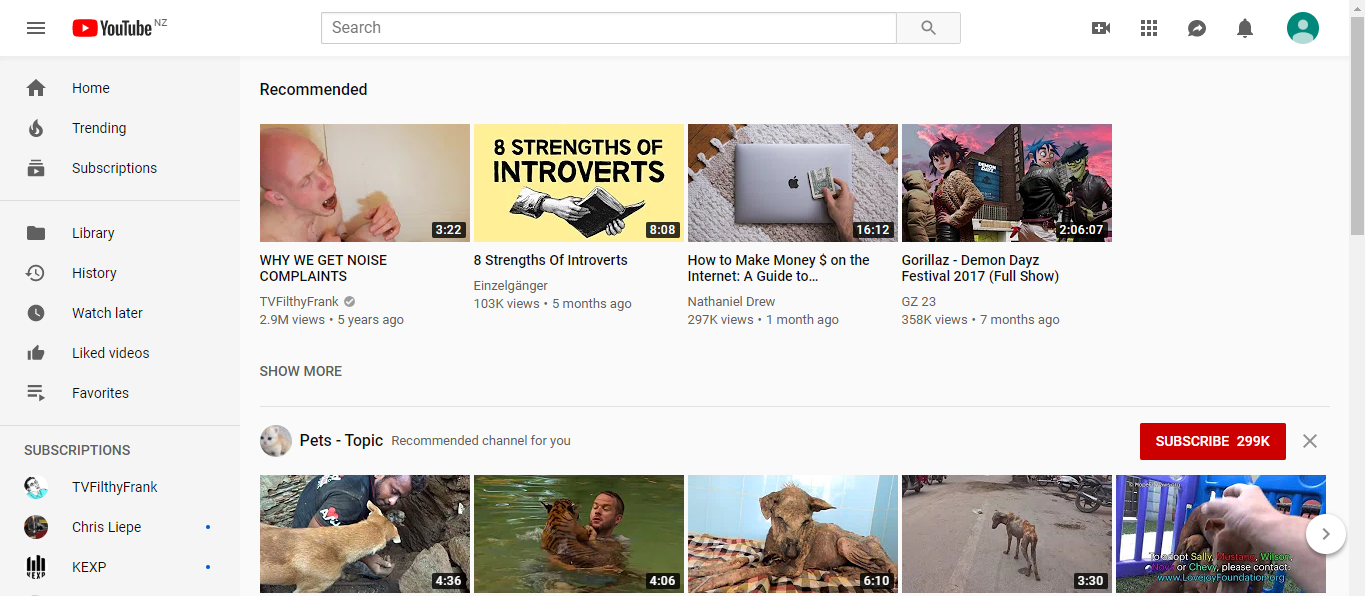Open the notifications bell
Viewport: 1365px width, 596px height.
pos(1244,28)
